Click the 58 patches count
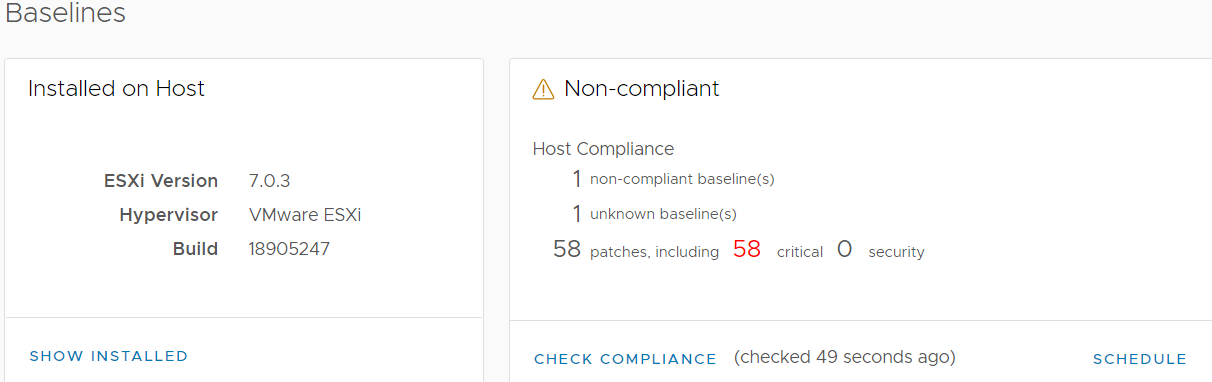Image resolution: width=1212 pixels, height=382 pixels. tap(567, 250)
